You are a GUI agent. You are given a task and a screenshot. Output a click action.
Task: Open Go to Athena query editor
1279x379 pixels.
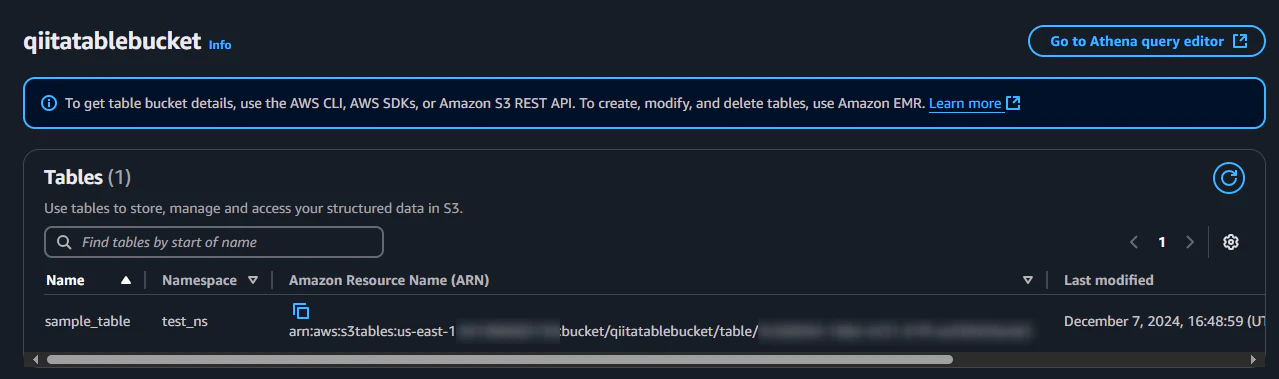(1148, 42)
